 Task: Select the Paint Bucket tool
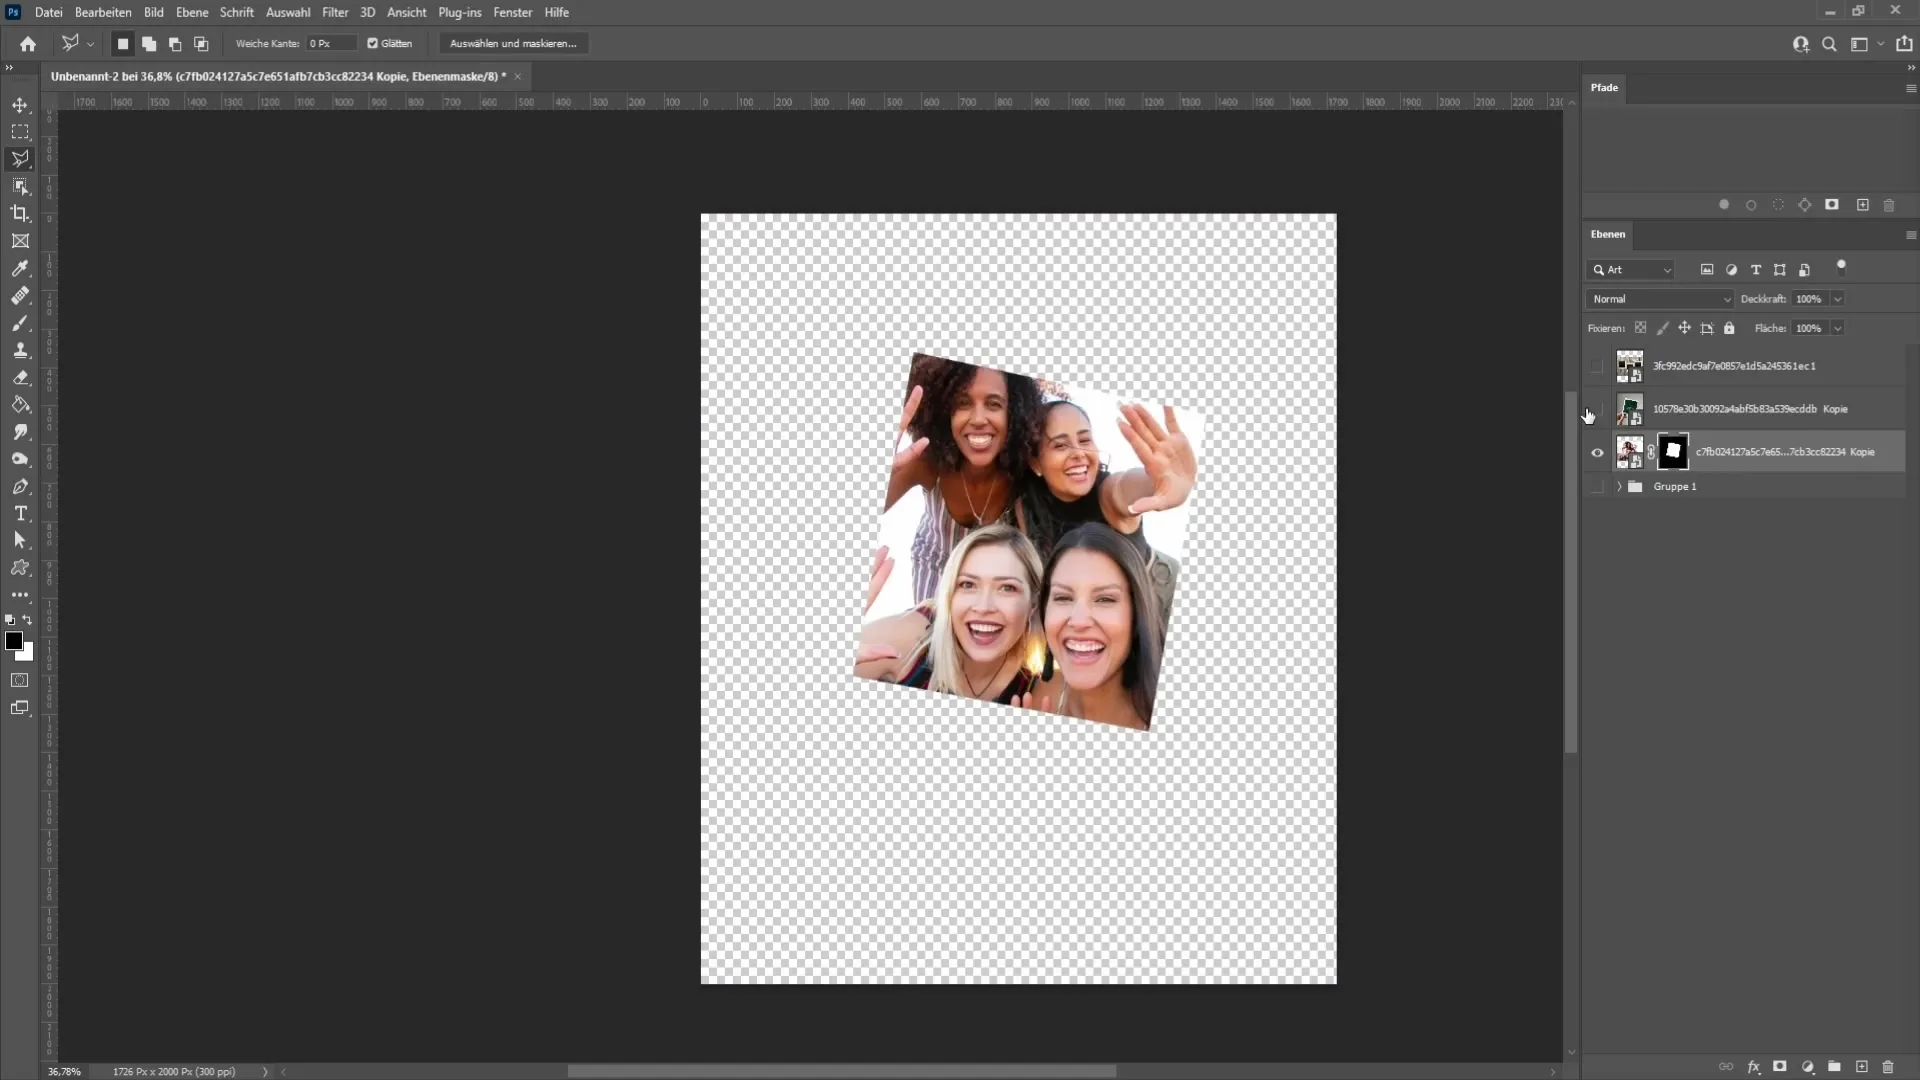(x=20, y=405)
